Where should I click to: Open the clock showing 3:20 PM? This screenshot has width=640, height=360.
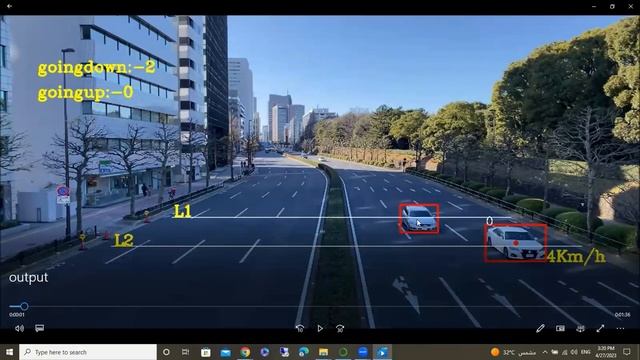[606, 352]
